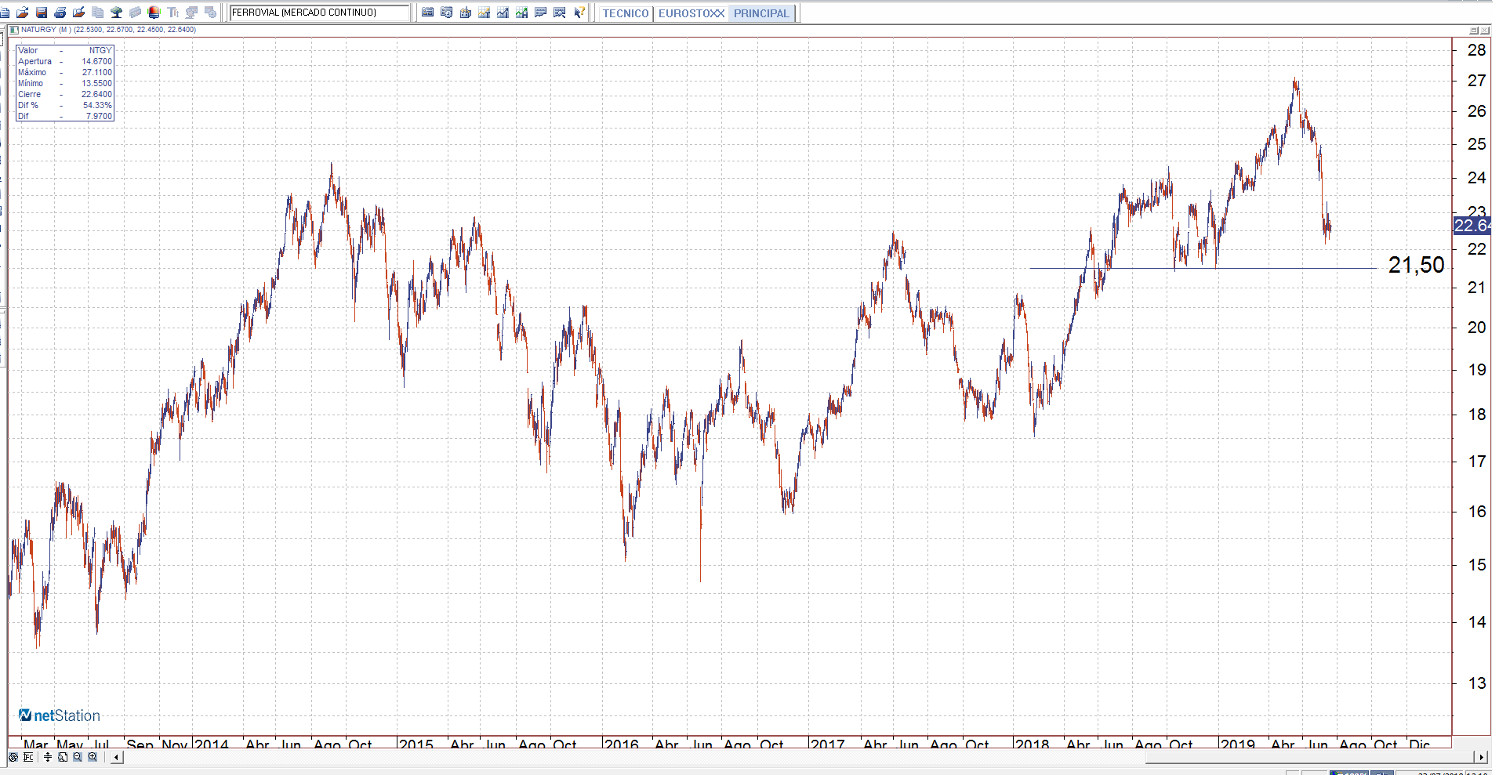Click the zoom out magnifier icon
This screenshot has height=775, width=1499.
[77, 757]
